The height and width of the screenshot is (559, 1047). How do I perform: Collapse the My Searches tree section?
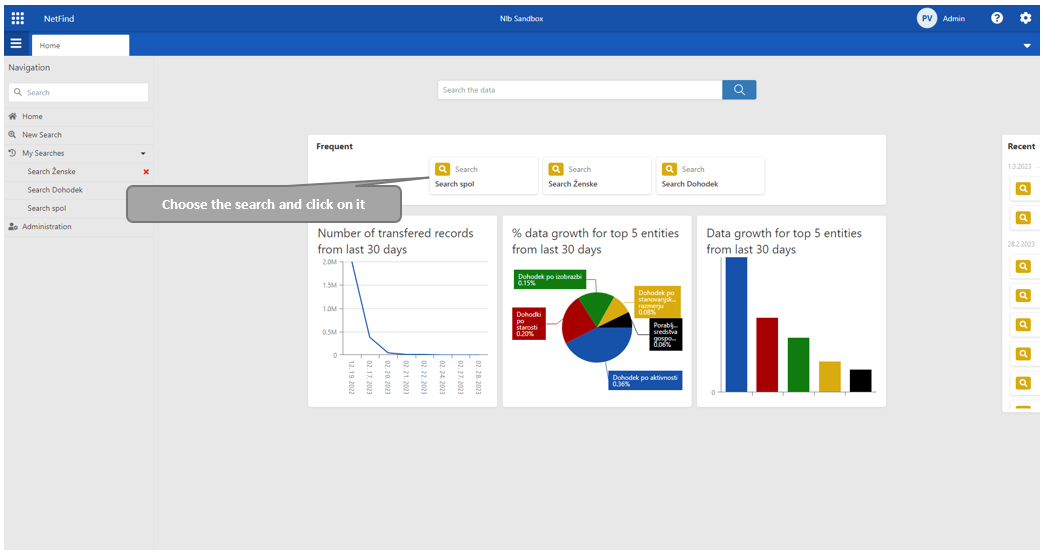143,154
